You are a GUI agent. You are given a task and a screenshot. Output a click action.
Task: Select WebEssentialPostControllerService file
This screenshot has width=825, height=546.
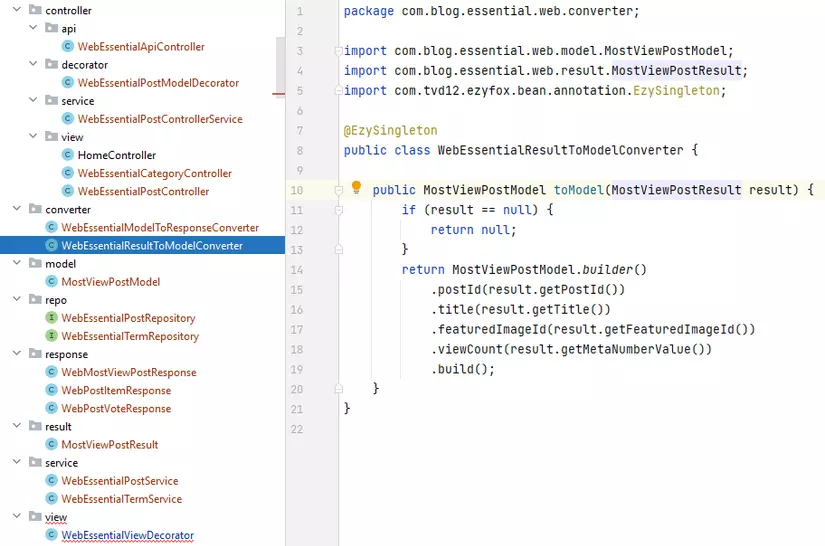(160, 119)
